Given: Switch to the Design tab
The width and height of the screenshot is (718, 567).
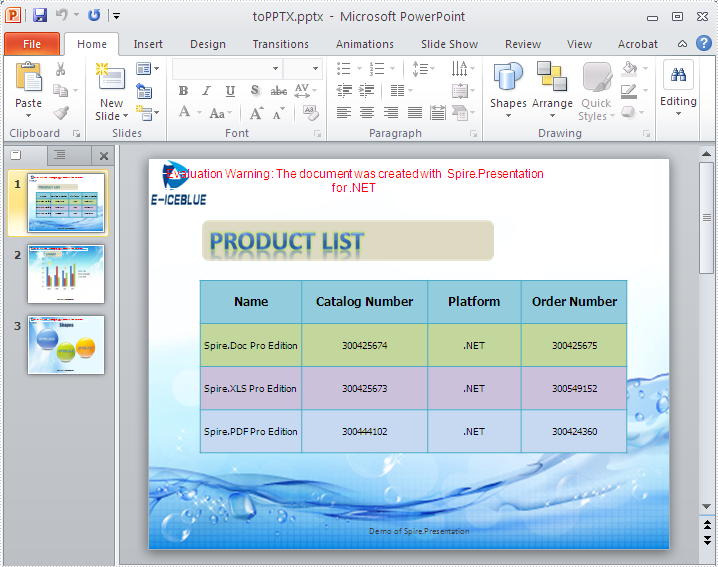Looking at the screenshot, I should point(208,44).
